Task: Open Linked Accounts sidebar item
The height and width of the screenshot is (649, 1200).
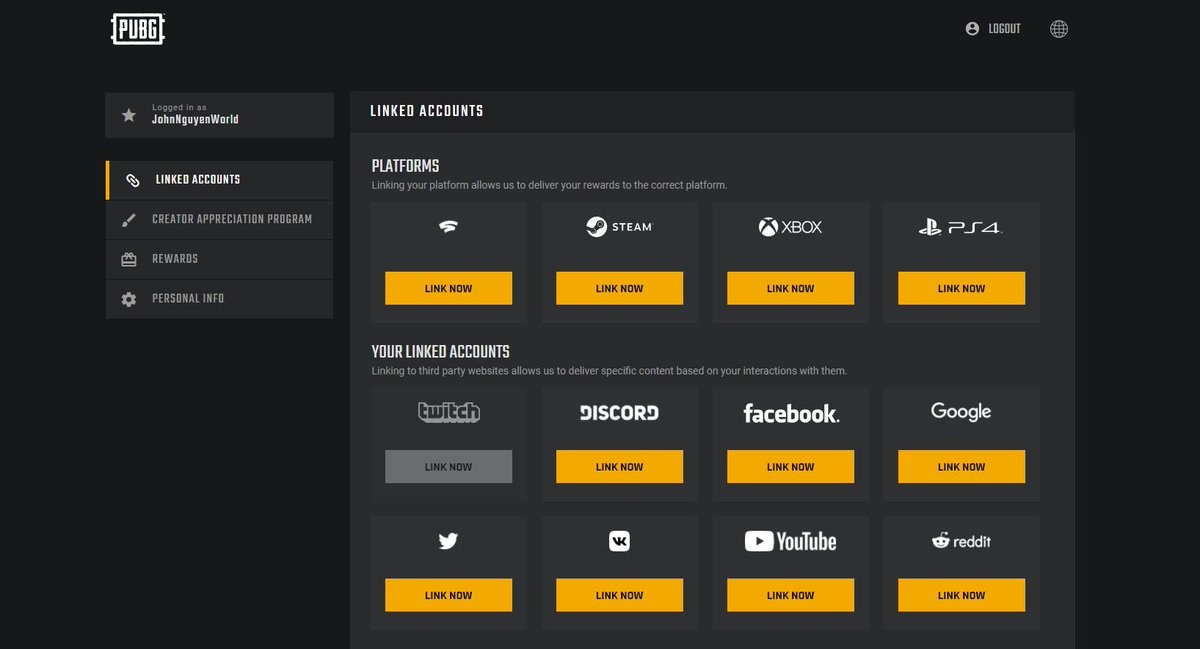Action: (219, 180)
